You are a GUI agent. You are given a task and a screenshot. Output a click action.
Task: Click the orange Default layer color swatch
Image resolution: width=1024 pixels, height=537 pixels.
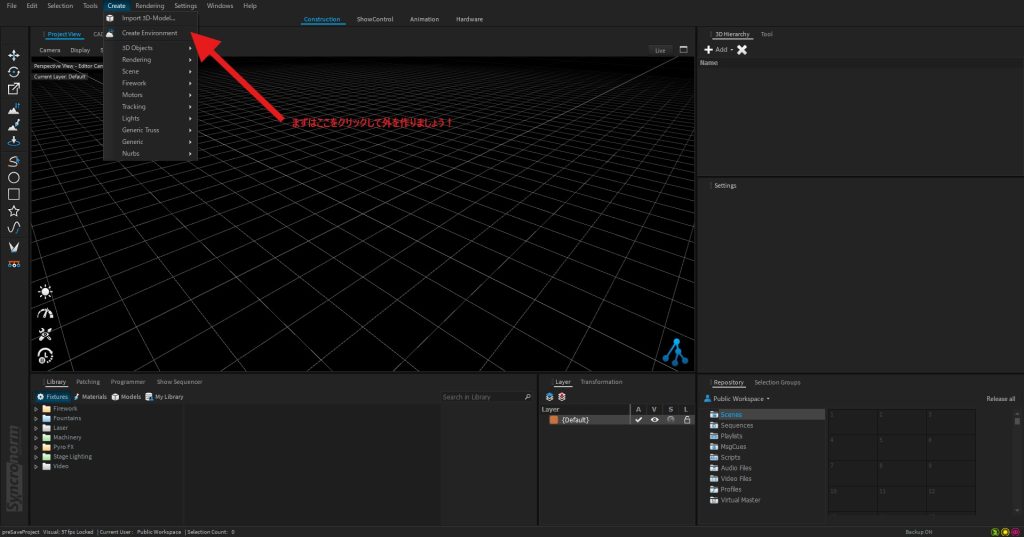click(553, 420)
